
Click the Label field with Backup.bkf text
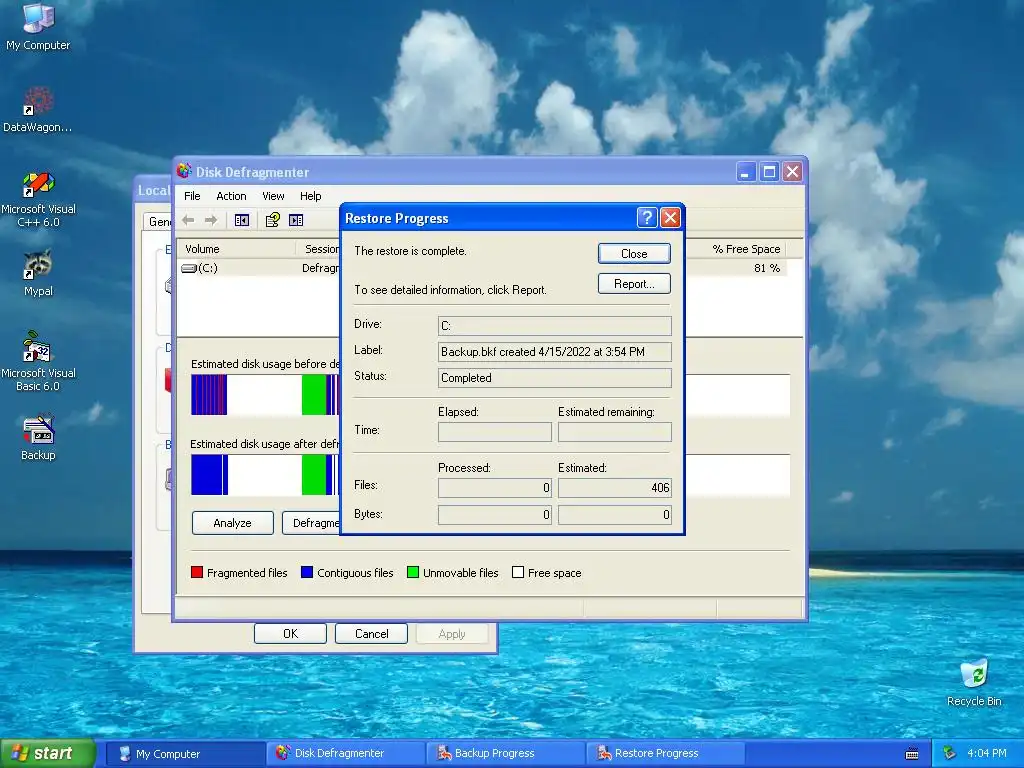[x=554, y=351]
